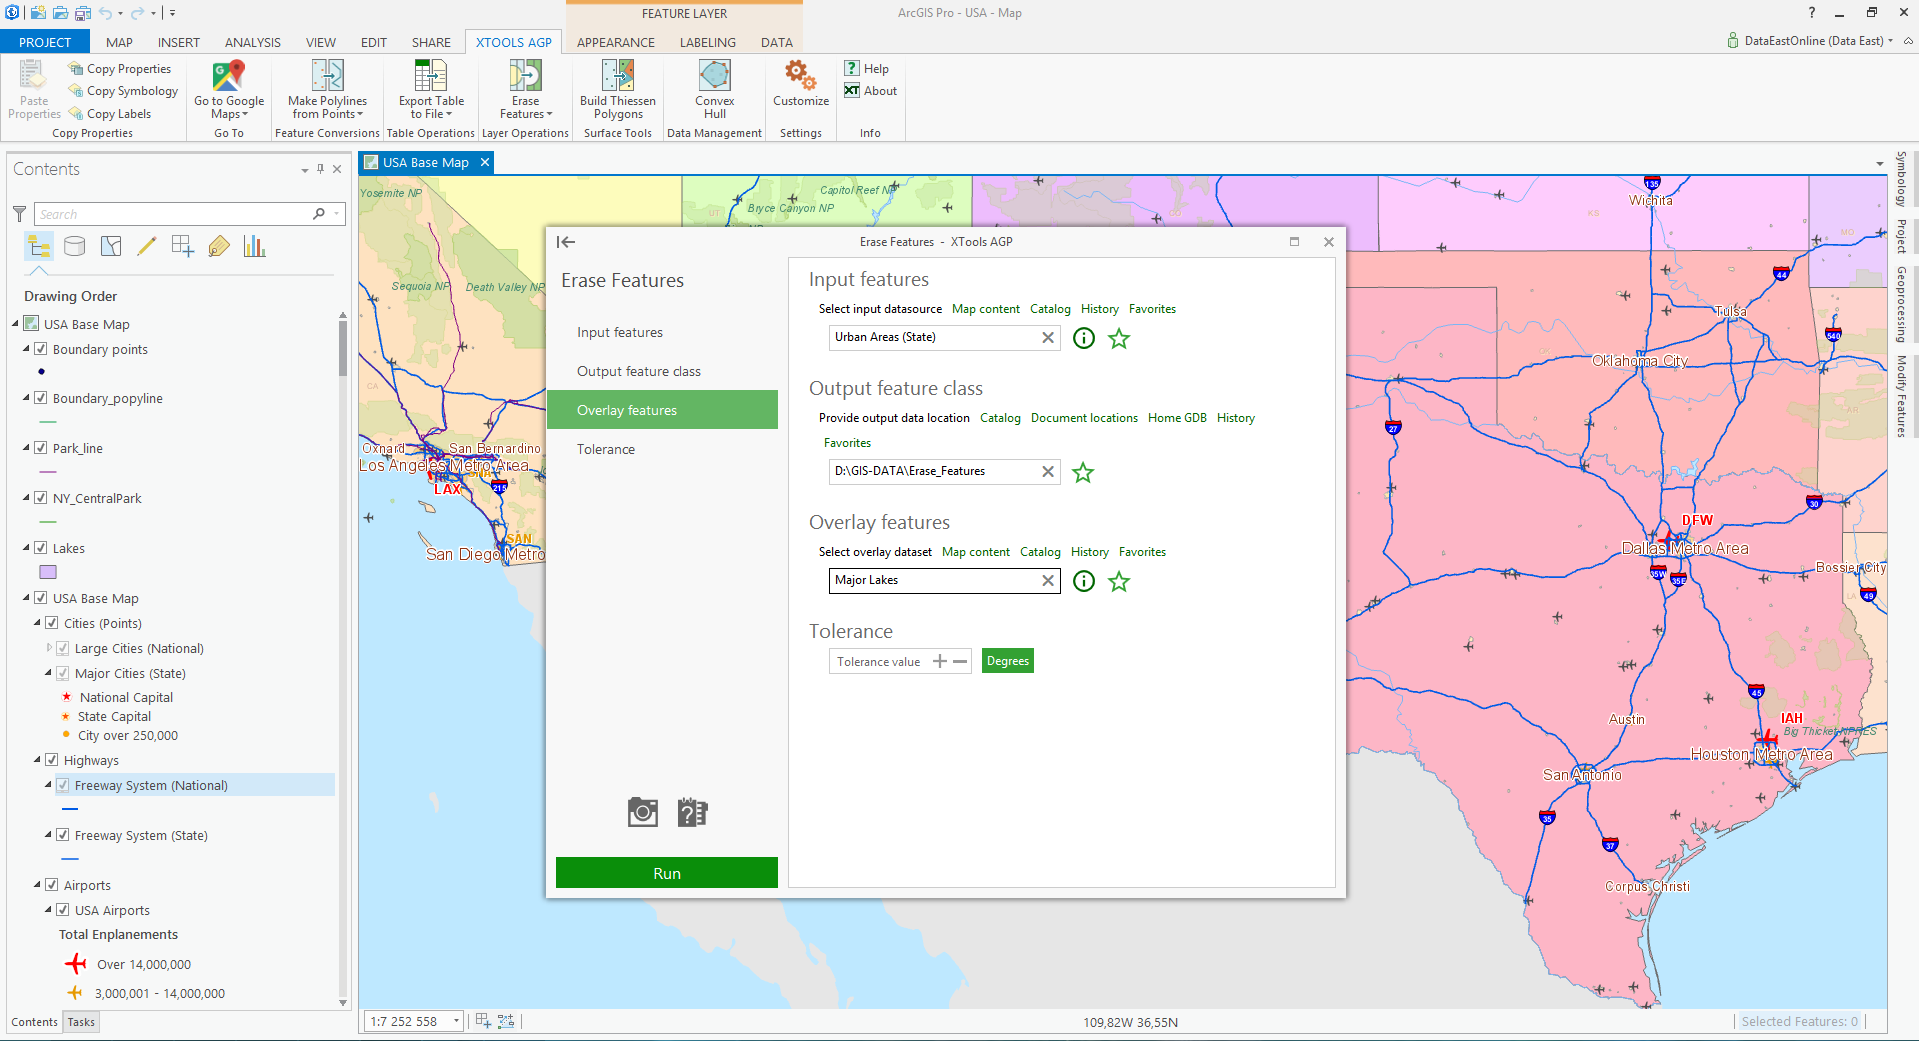Screen dimensions: 1919x1041
Task: Launch the Erase Features ribbon tool
Action: pos(525,90)
